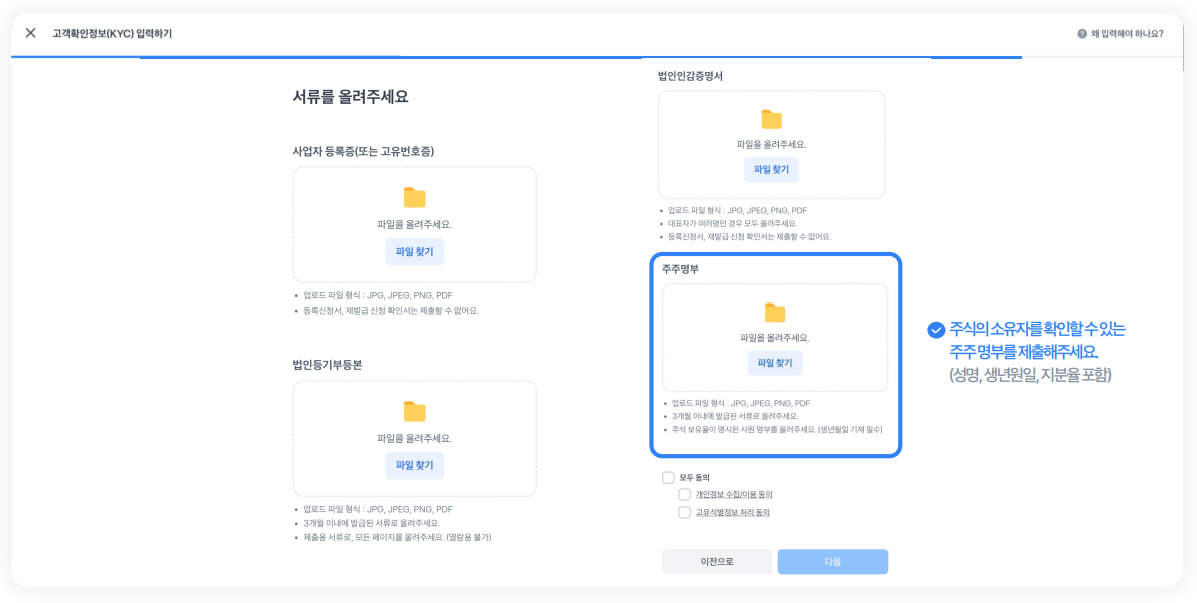Click the X icon to close KYC form
Viewport: 1197px width, 603px height.
pyautogui.click(x=30, y=33)
